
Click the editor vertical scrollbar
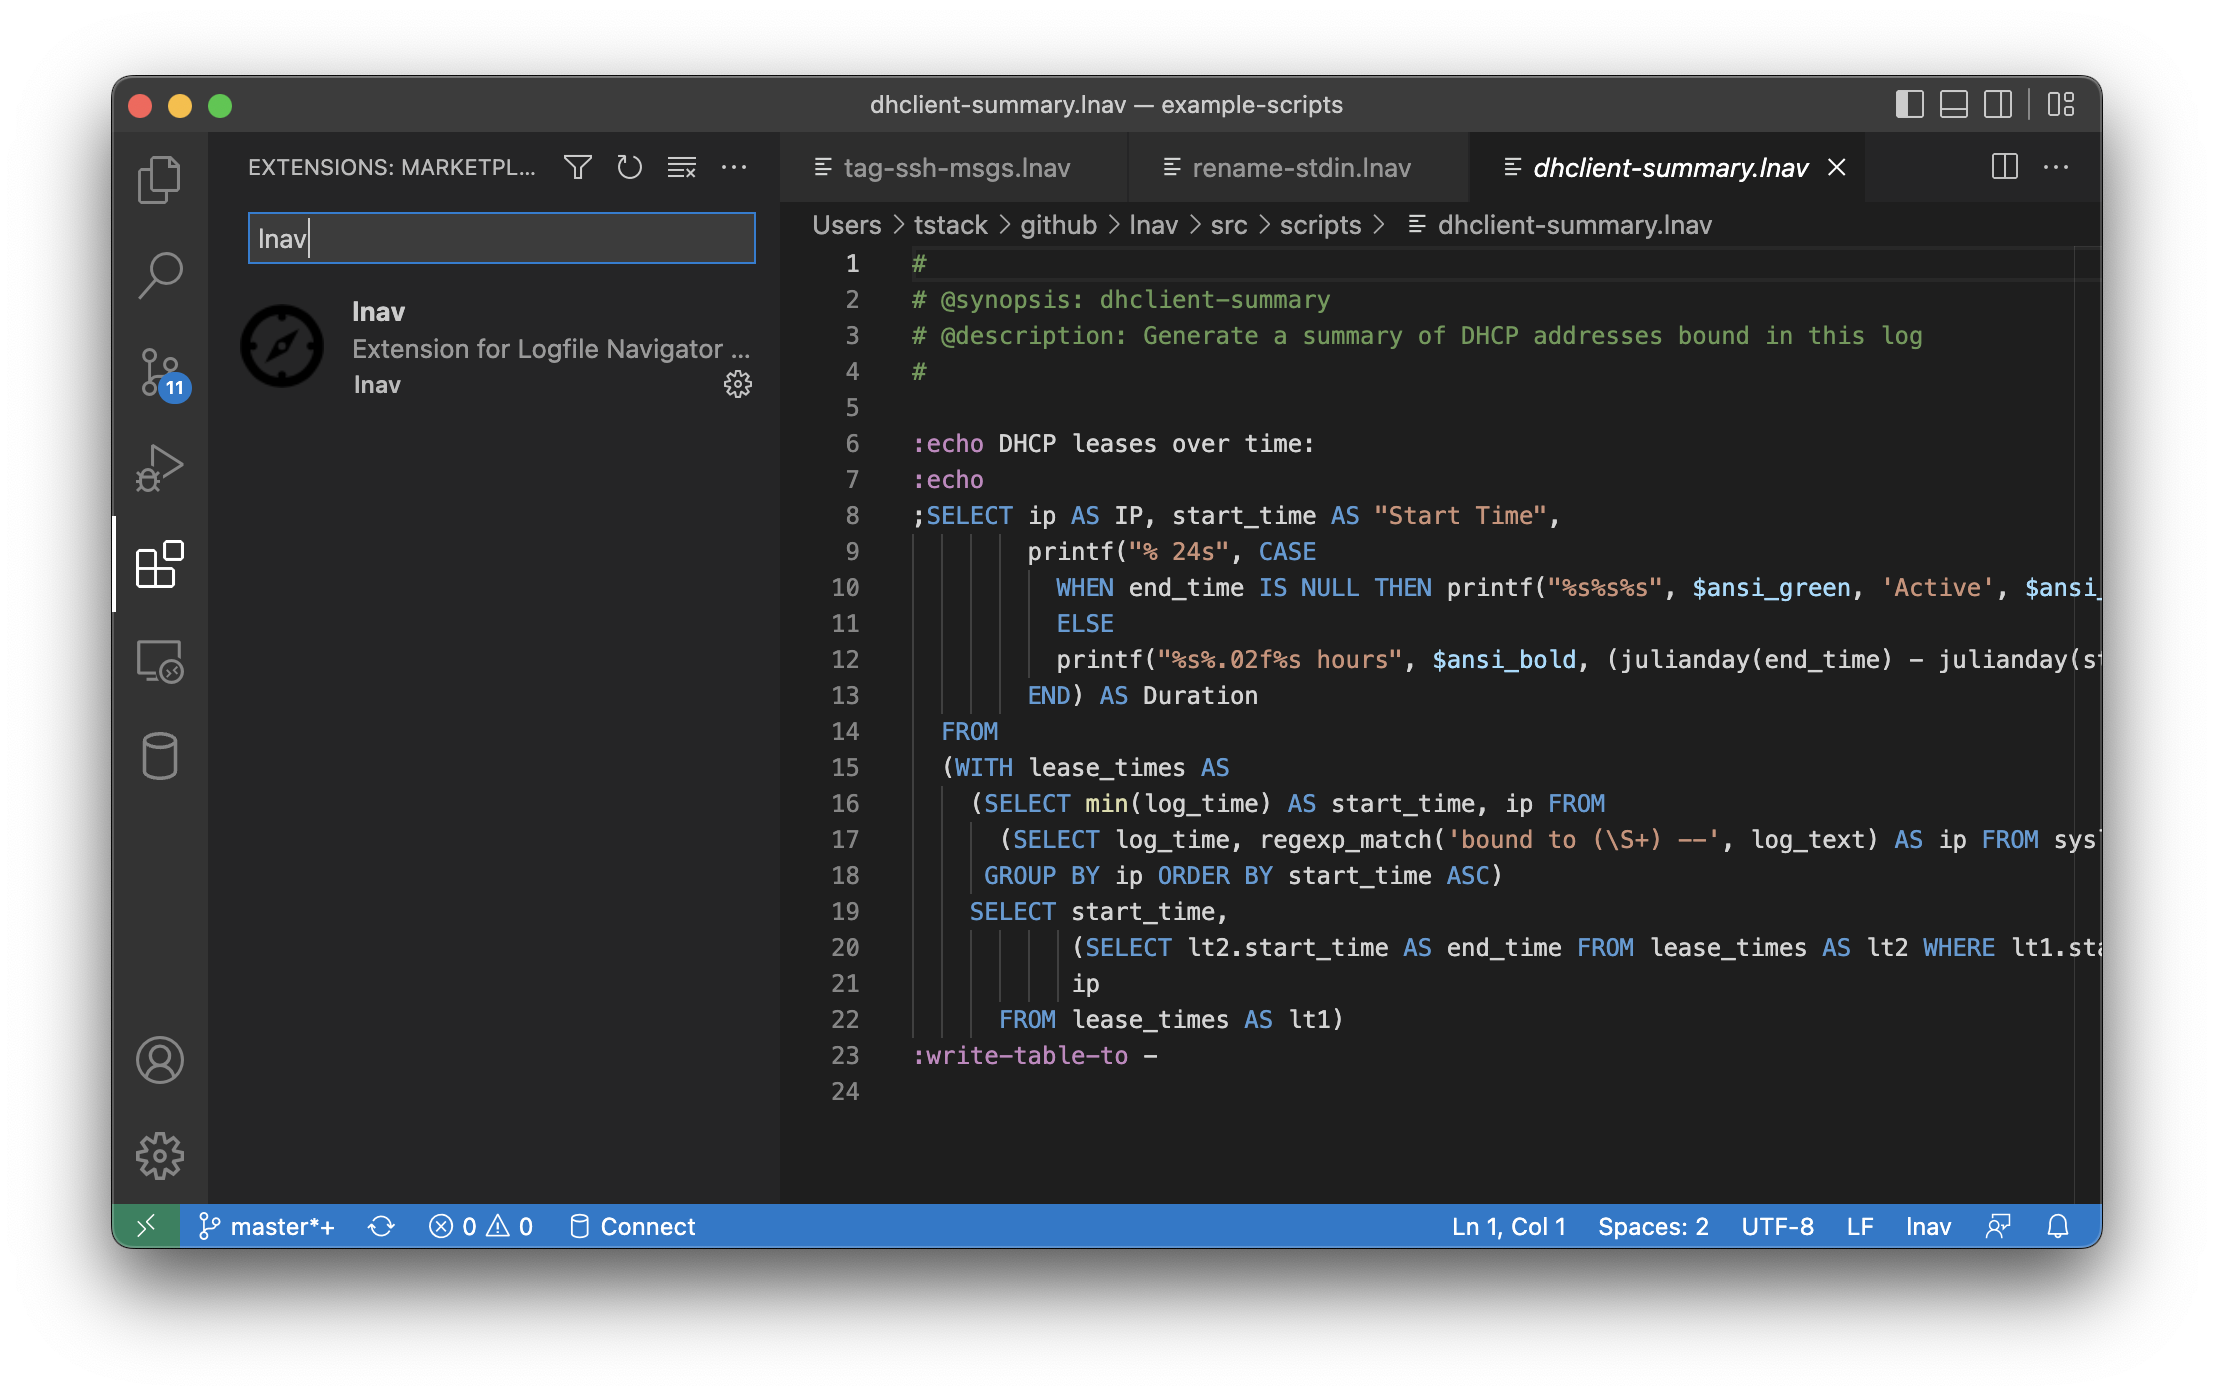pyautogui.click(x=2088, y=724)
